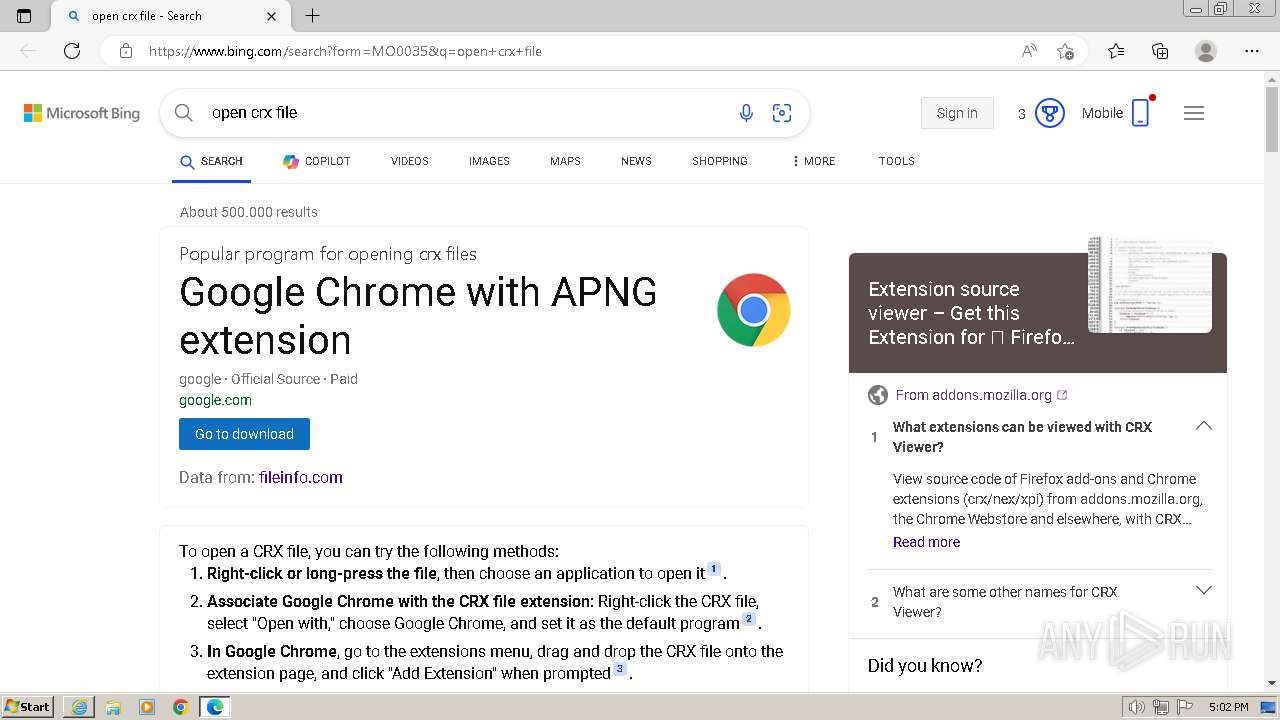
Task: Switch to the COPILOT tab
Action: pyautogui.click(x=316, y=161)
